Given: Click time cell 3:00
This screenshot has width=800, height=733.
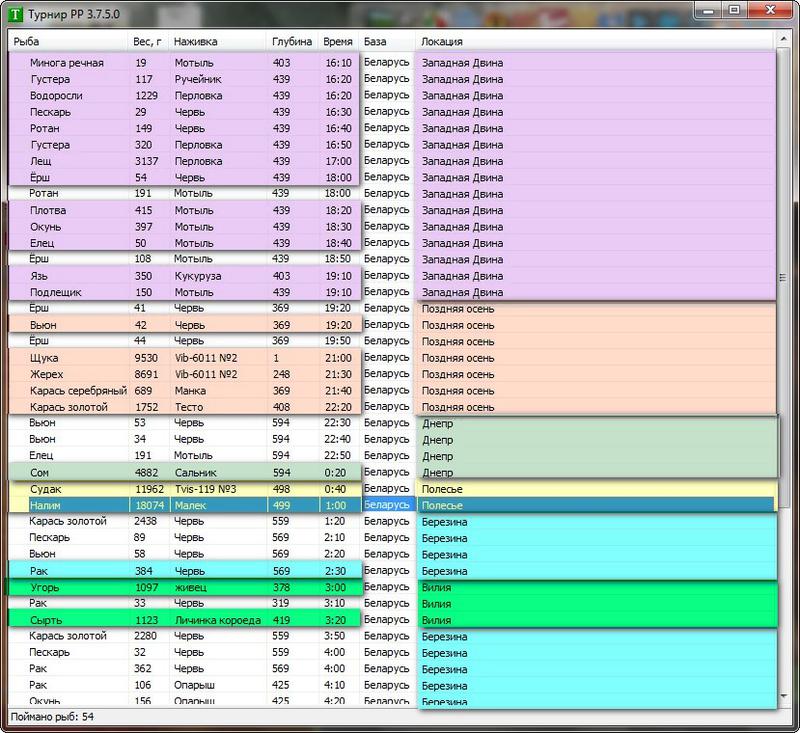Looking at the screenshot, I should [x=335, y=588].
